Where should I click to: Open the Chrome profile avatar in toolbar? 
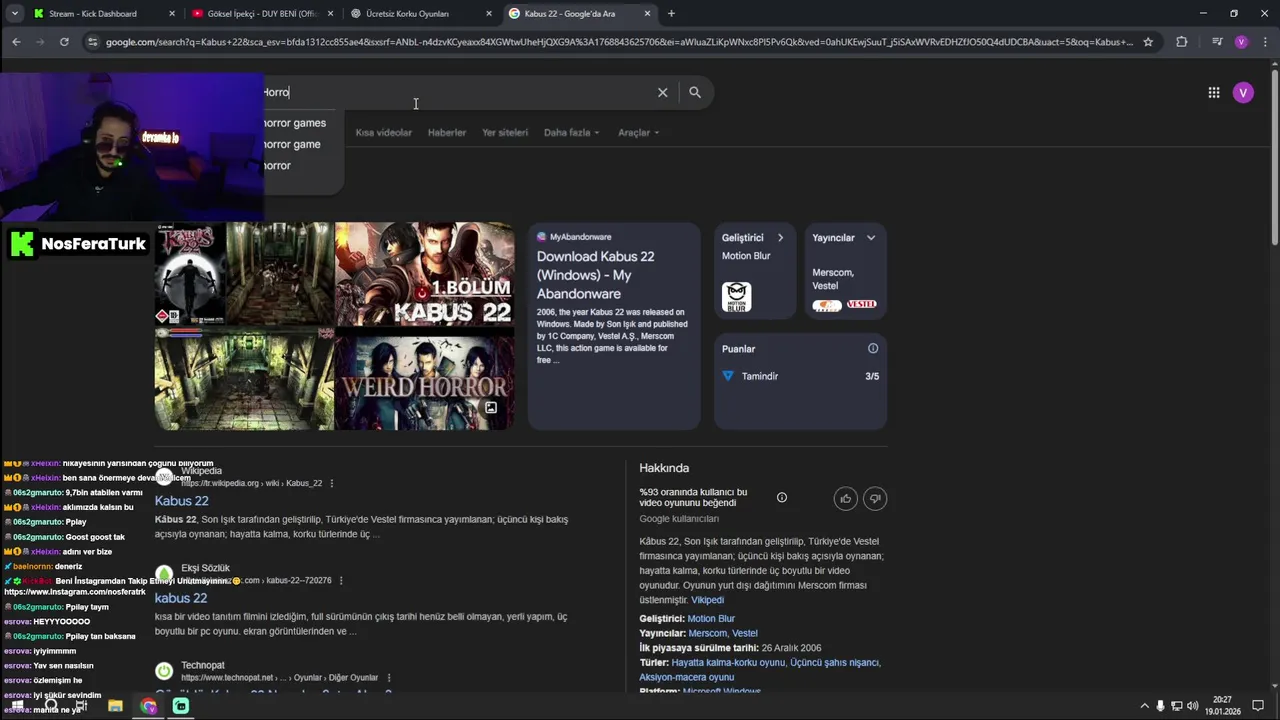coord(1241,42)
